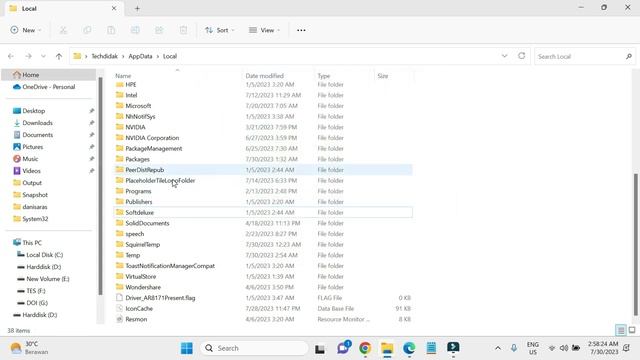Open the clock and date panel
The width and height of the screenshot is (640, 360).
pos(603,348)
